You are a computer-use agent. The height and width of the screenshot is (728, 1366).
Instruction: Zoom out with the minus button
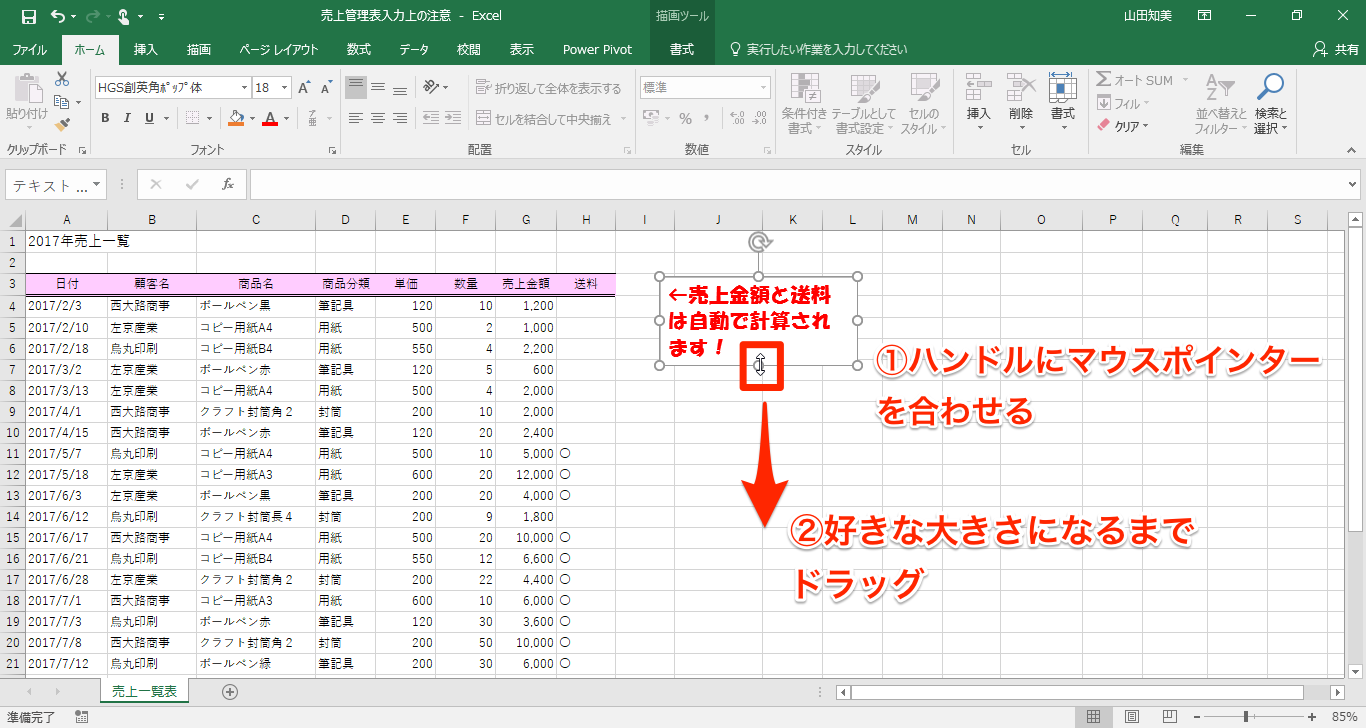click(x=1196, y=717)
